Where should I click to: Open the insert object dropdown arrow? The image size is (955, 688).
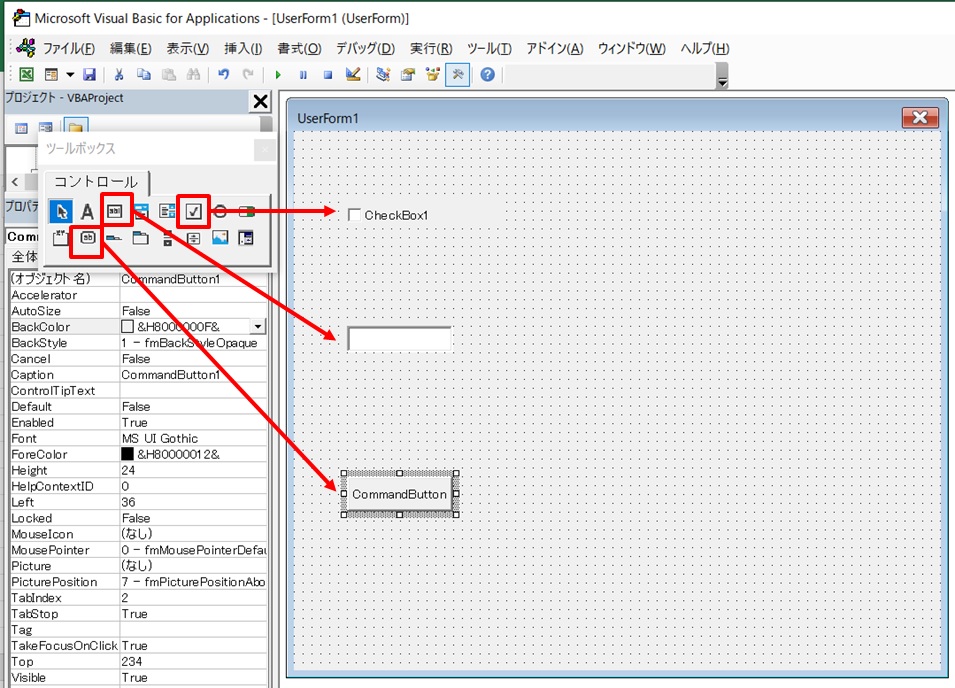[x=70, y=74]
